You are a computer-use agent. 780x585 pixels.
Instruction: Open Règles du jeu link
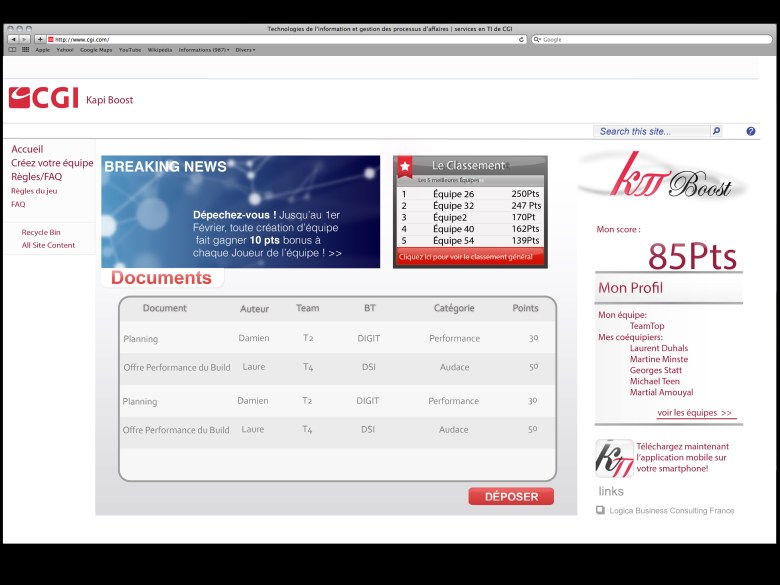(34, 191)
